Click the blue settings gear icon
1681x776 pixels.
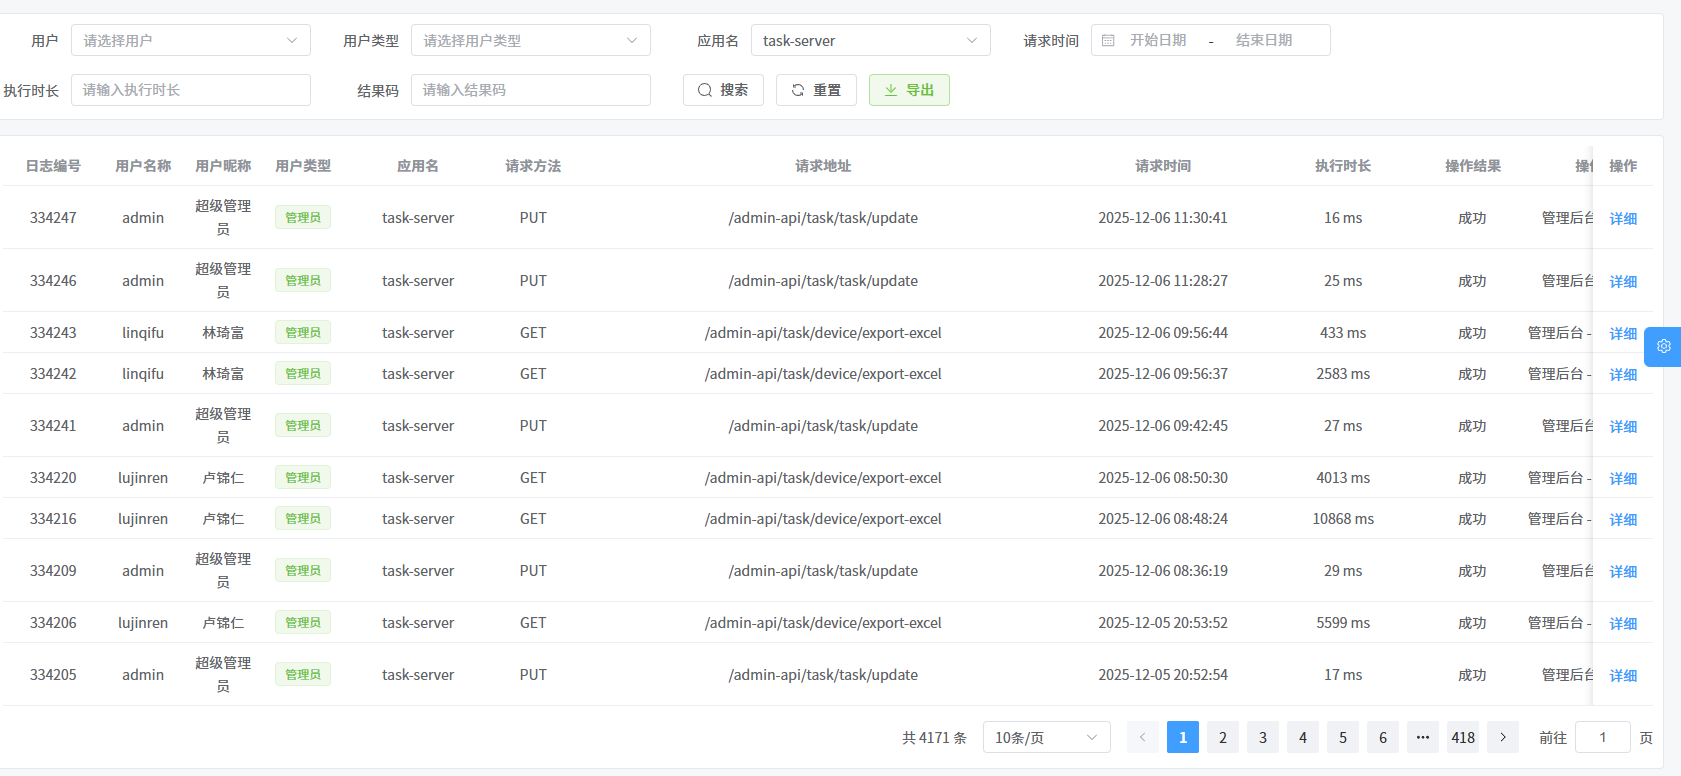click(1663, 346)
